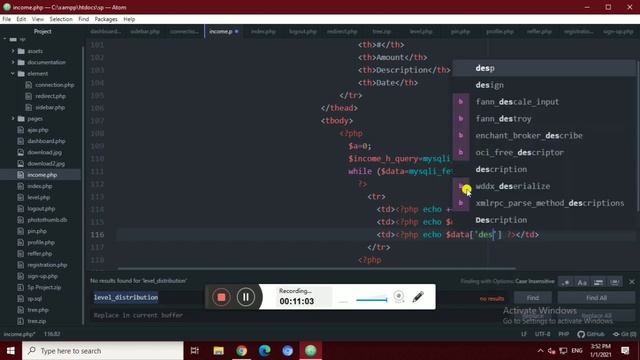Screen dimensions: 640x360
Task: Choose lowercase 'description' suggestion
Action: tap(544, 169)
